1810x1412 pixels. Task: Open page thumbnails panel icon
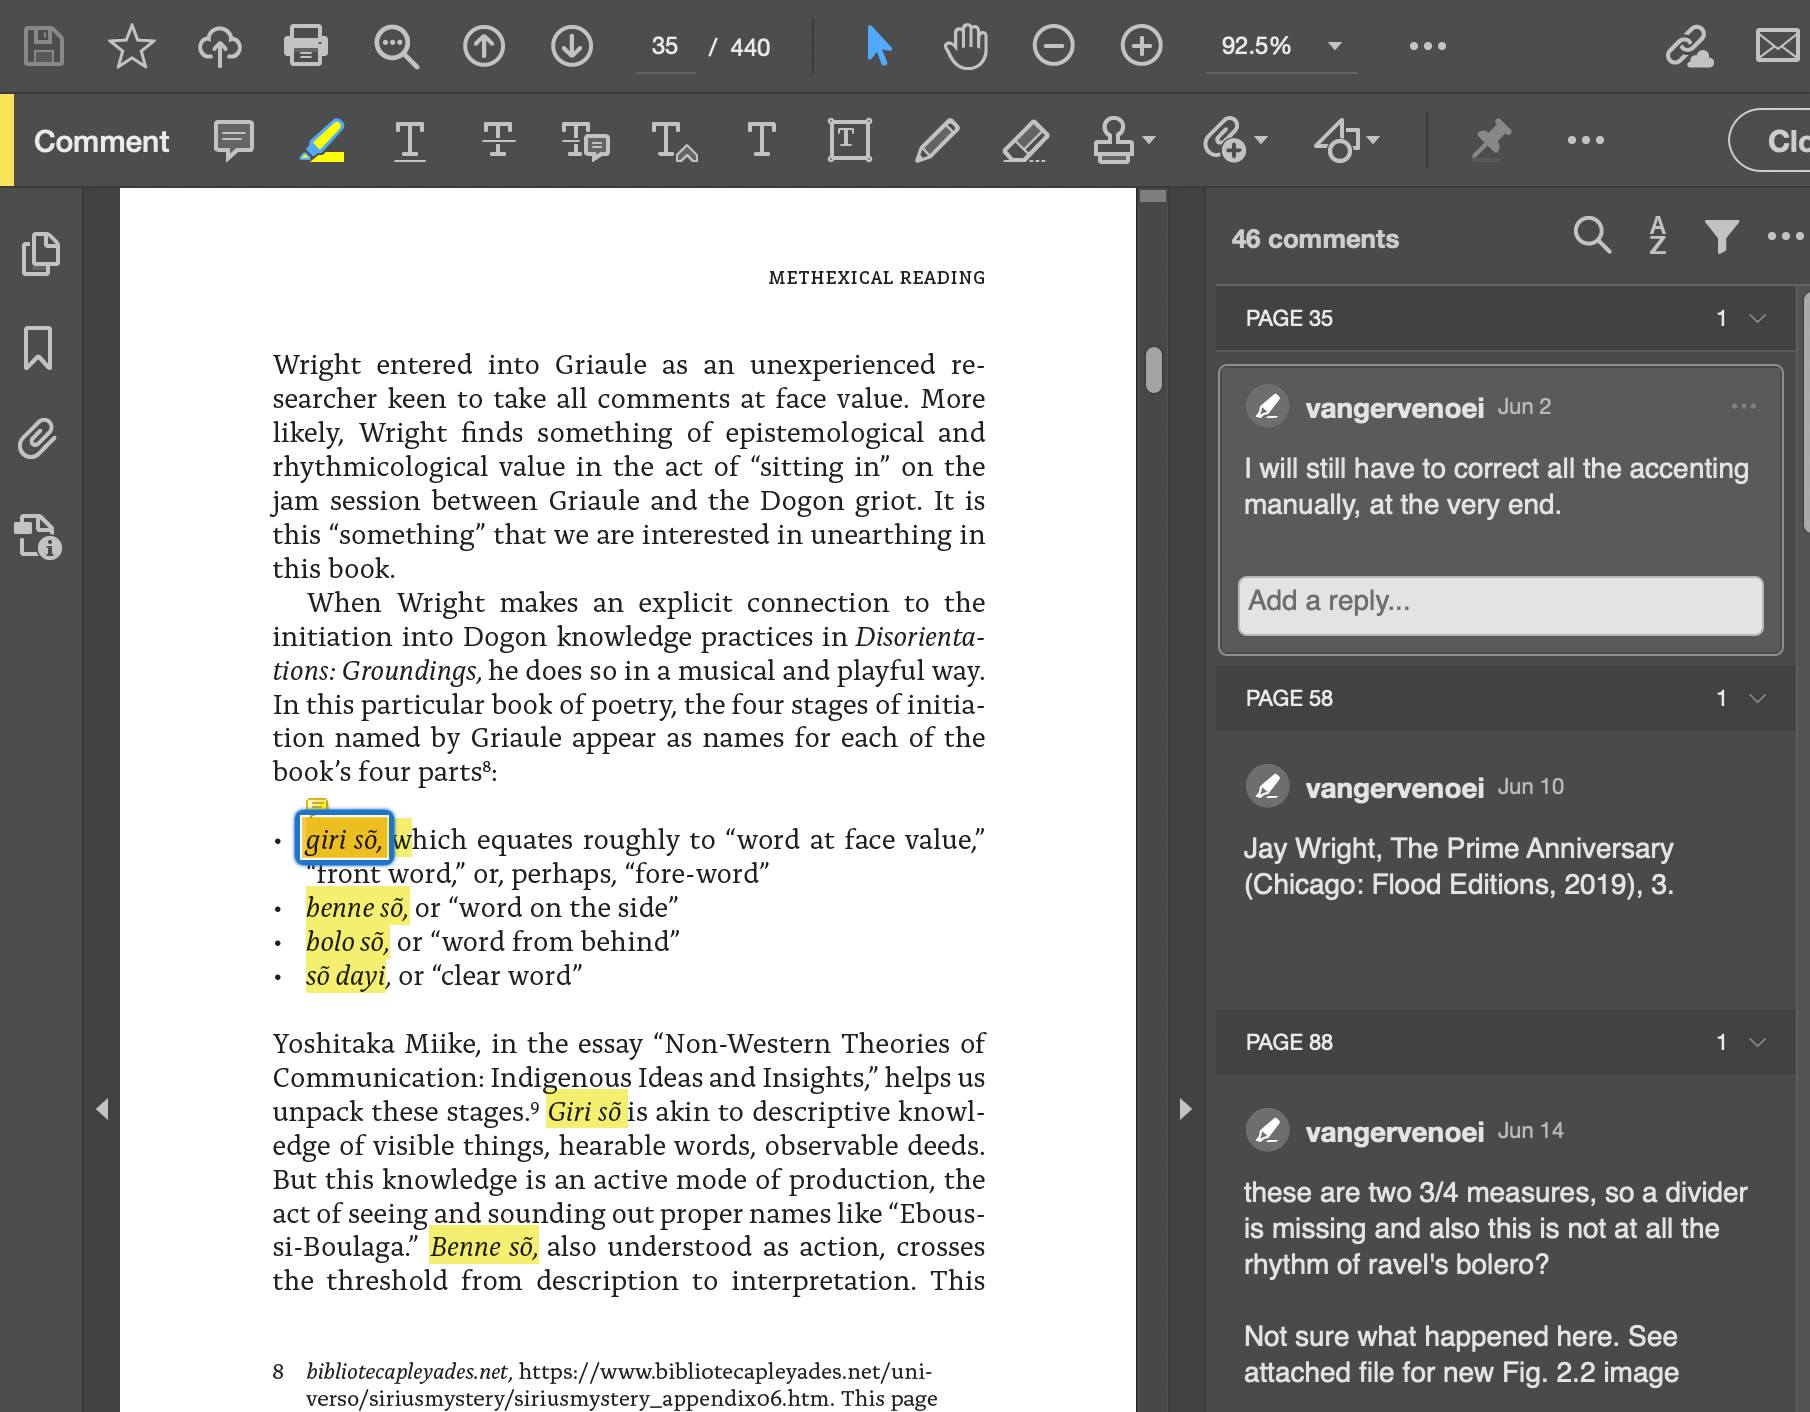40,254
